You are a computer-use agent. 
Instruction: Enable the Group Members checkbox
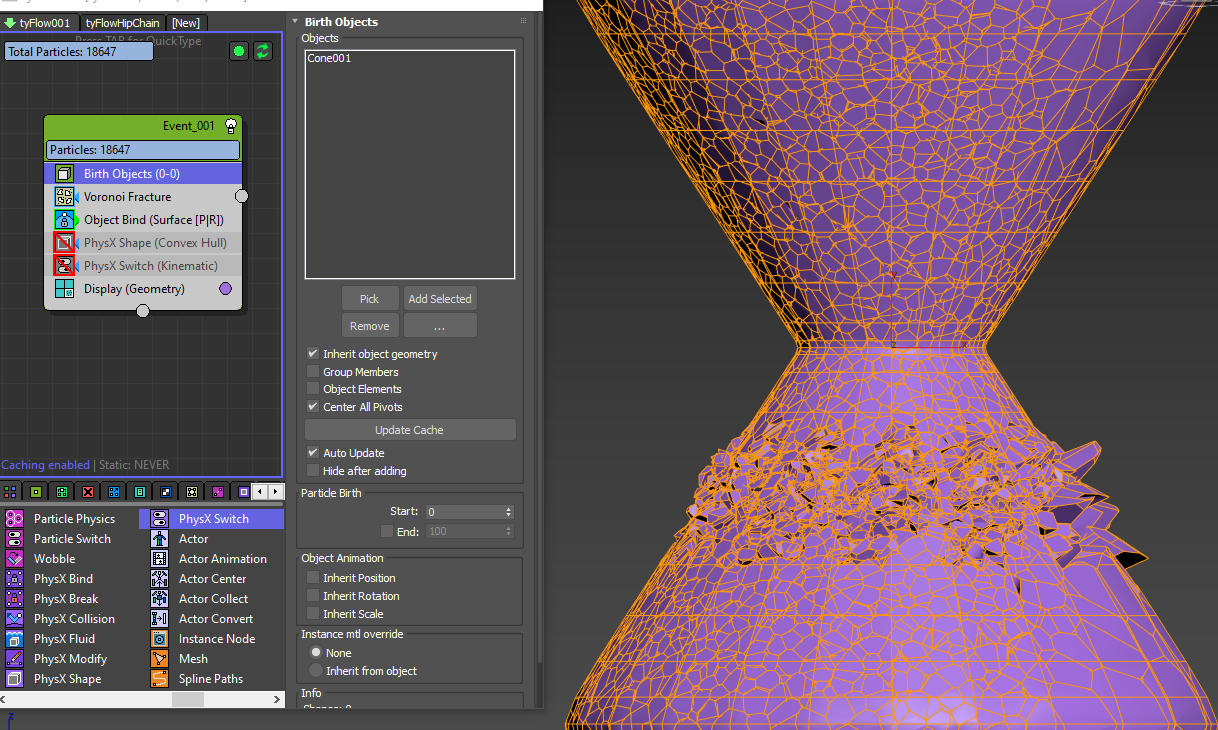tap(314, 372)
